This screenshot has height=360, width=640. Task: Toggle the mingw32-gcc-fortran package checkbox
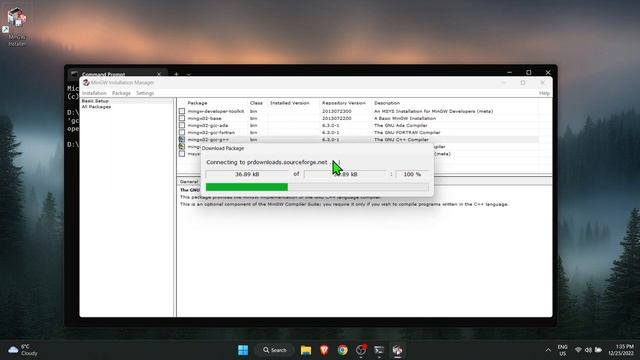coord(182,132)
